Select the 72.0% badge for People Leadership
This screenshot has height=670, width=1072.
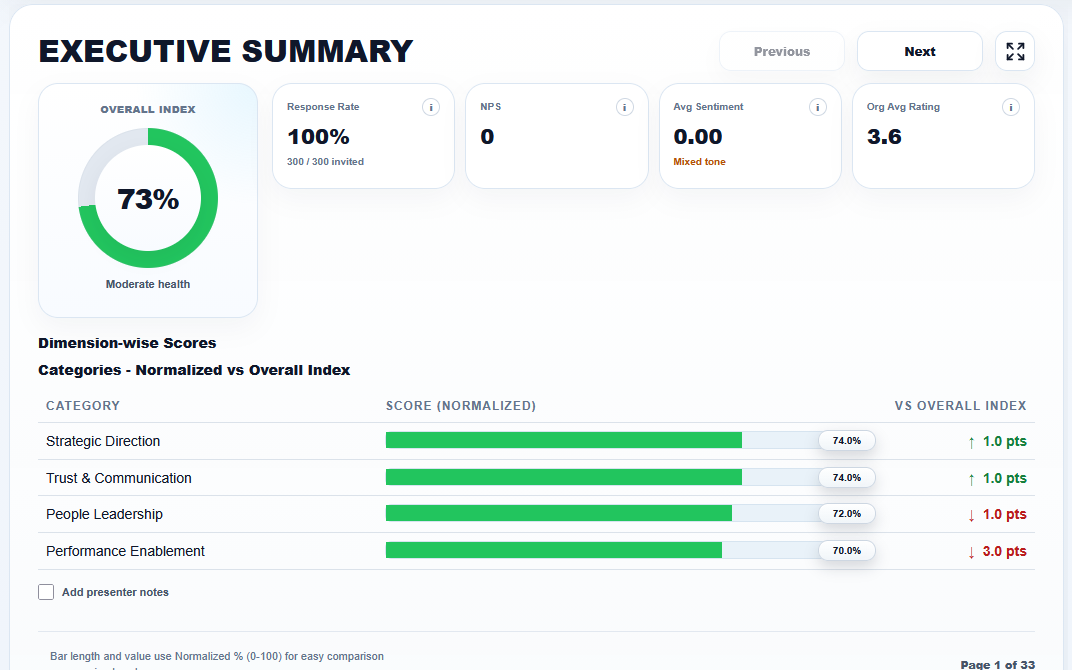click(846, 514)
